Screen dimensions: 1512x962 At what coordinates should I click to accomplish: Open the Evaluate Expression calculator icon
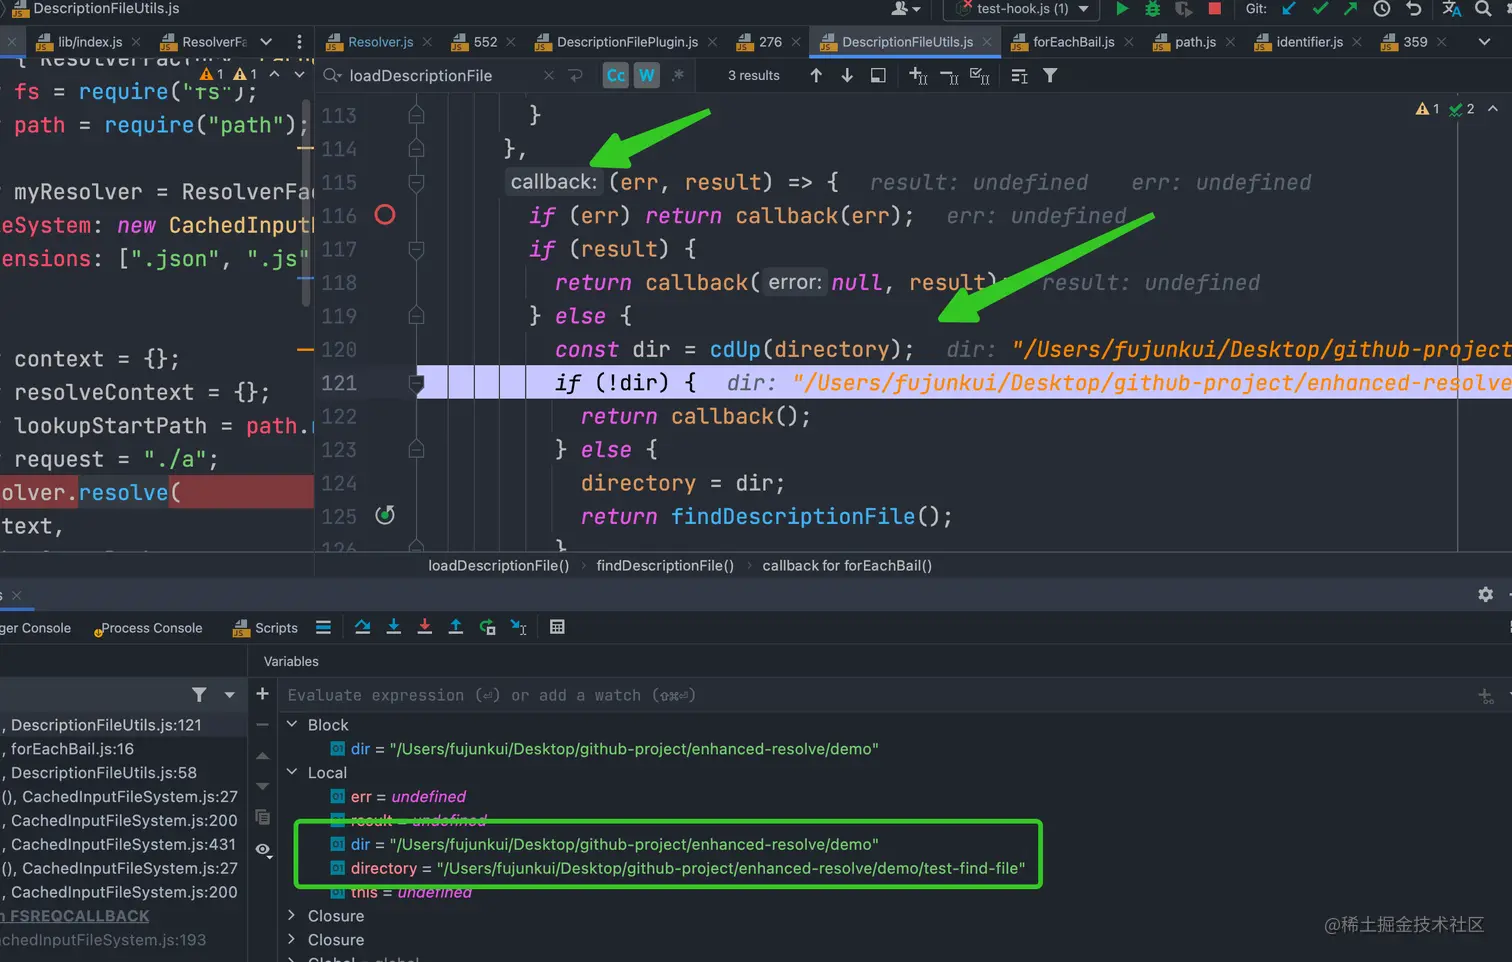point(557,627)
